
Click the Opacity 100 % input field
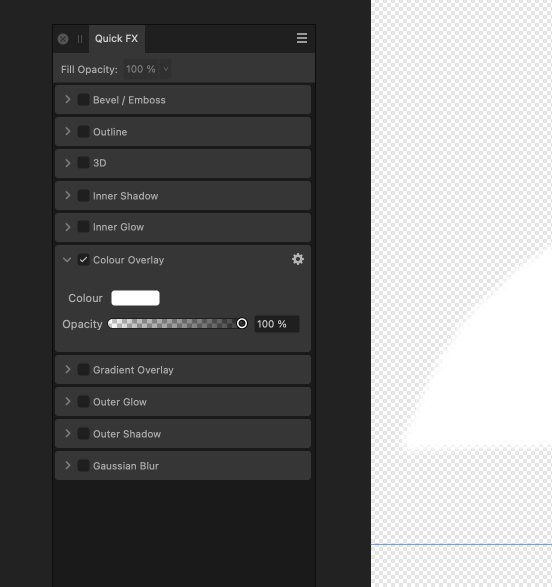click(277, 324)
